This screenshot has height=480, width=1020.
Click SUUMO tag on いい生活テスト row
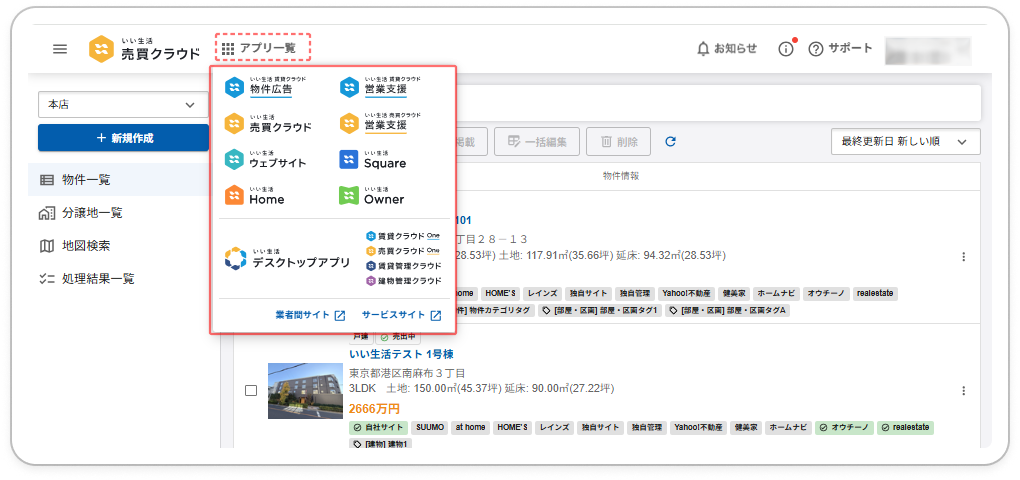tap(429, 428)
